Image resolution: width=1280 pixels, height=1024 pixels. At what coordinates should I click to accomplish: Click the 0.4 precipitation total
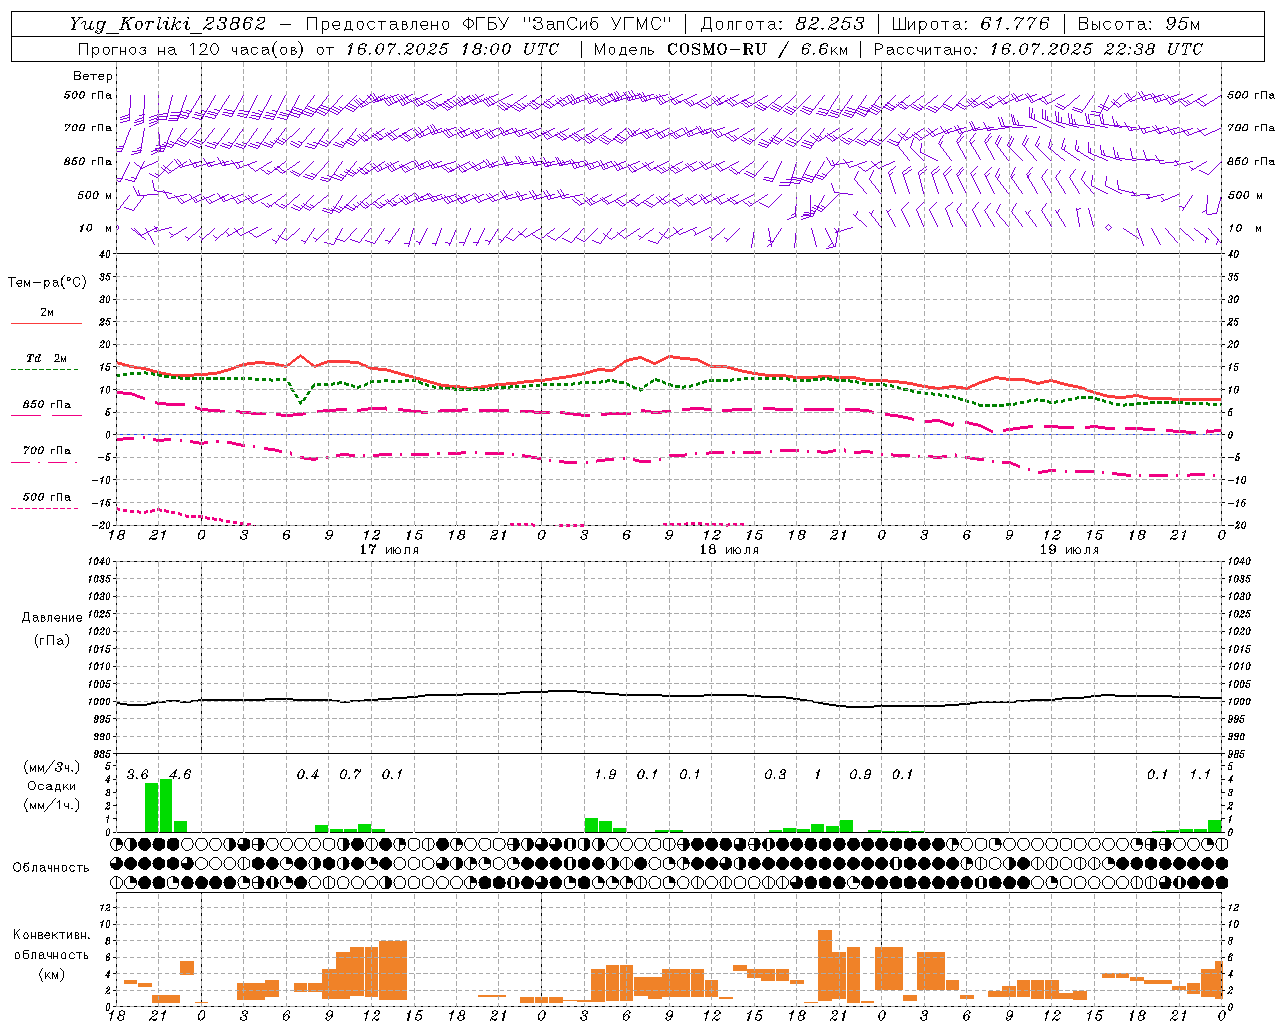[308, 775]
